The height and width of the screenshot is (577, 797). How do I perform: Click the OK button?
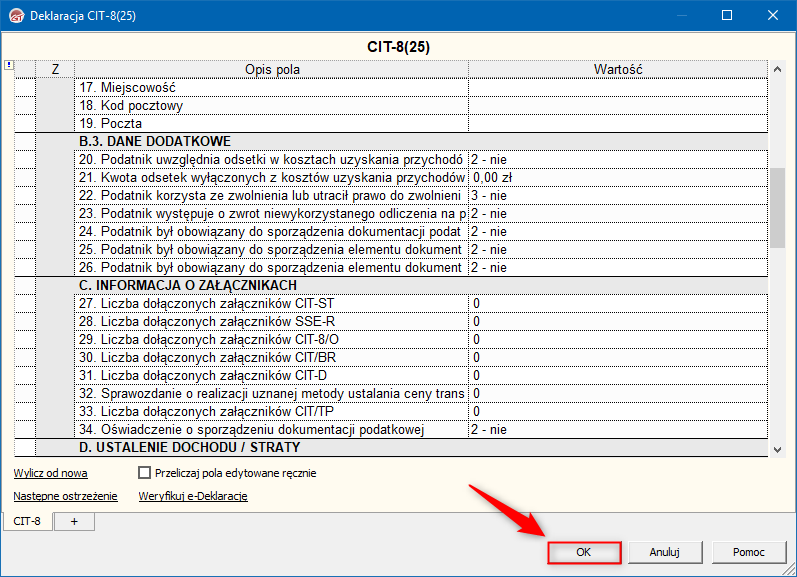click(584, 552)
